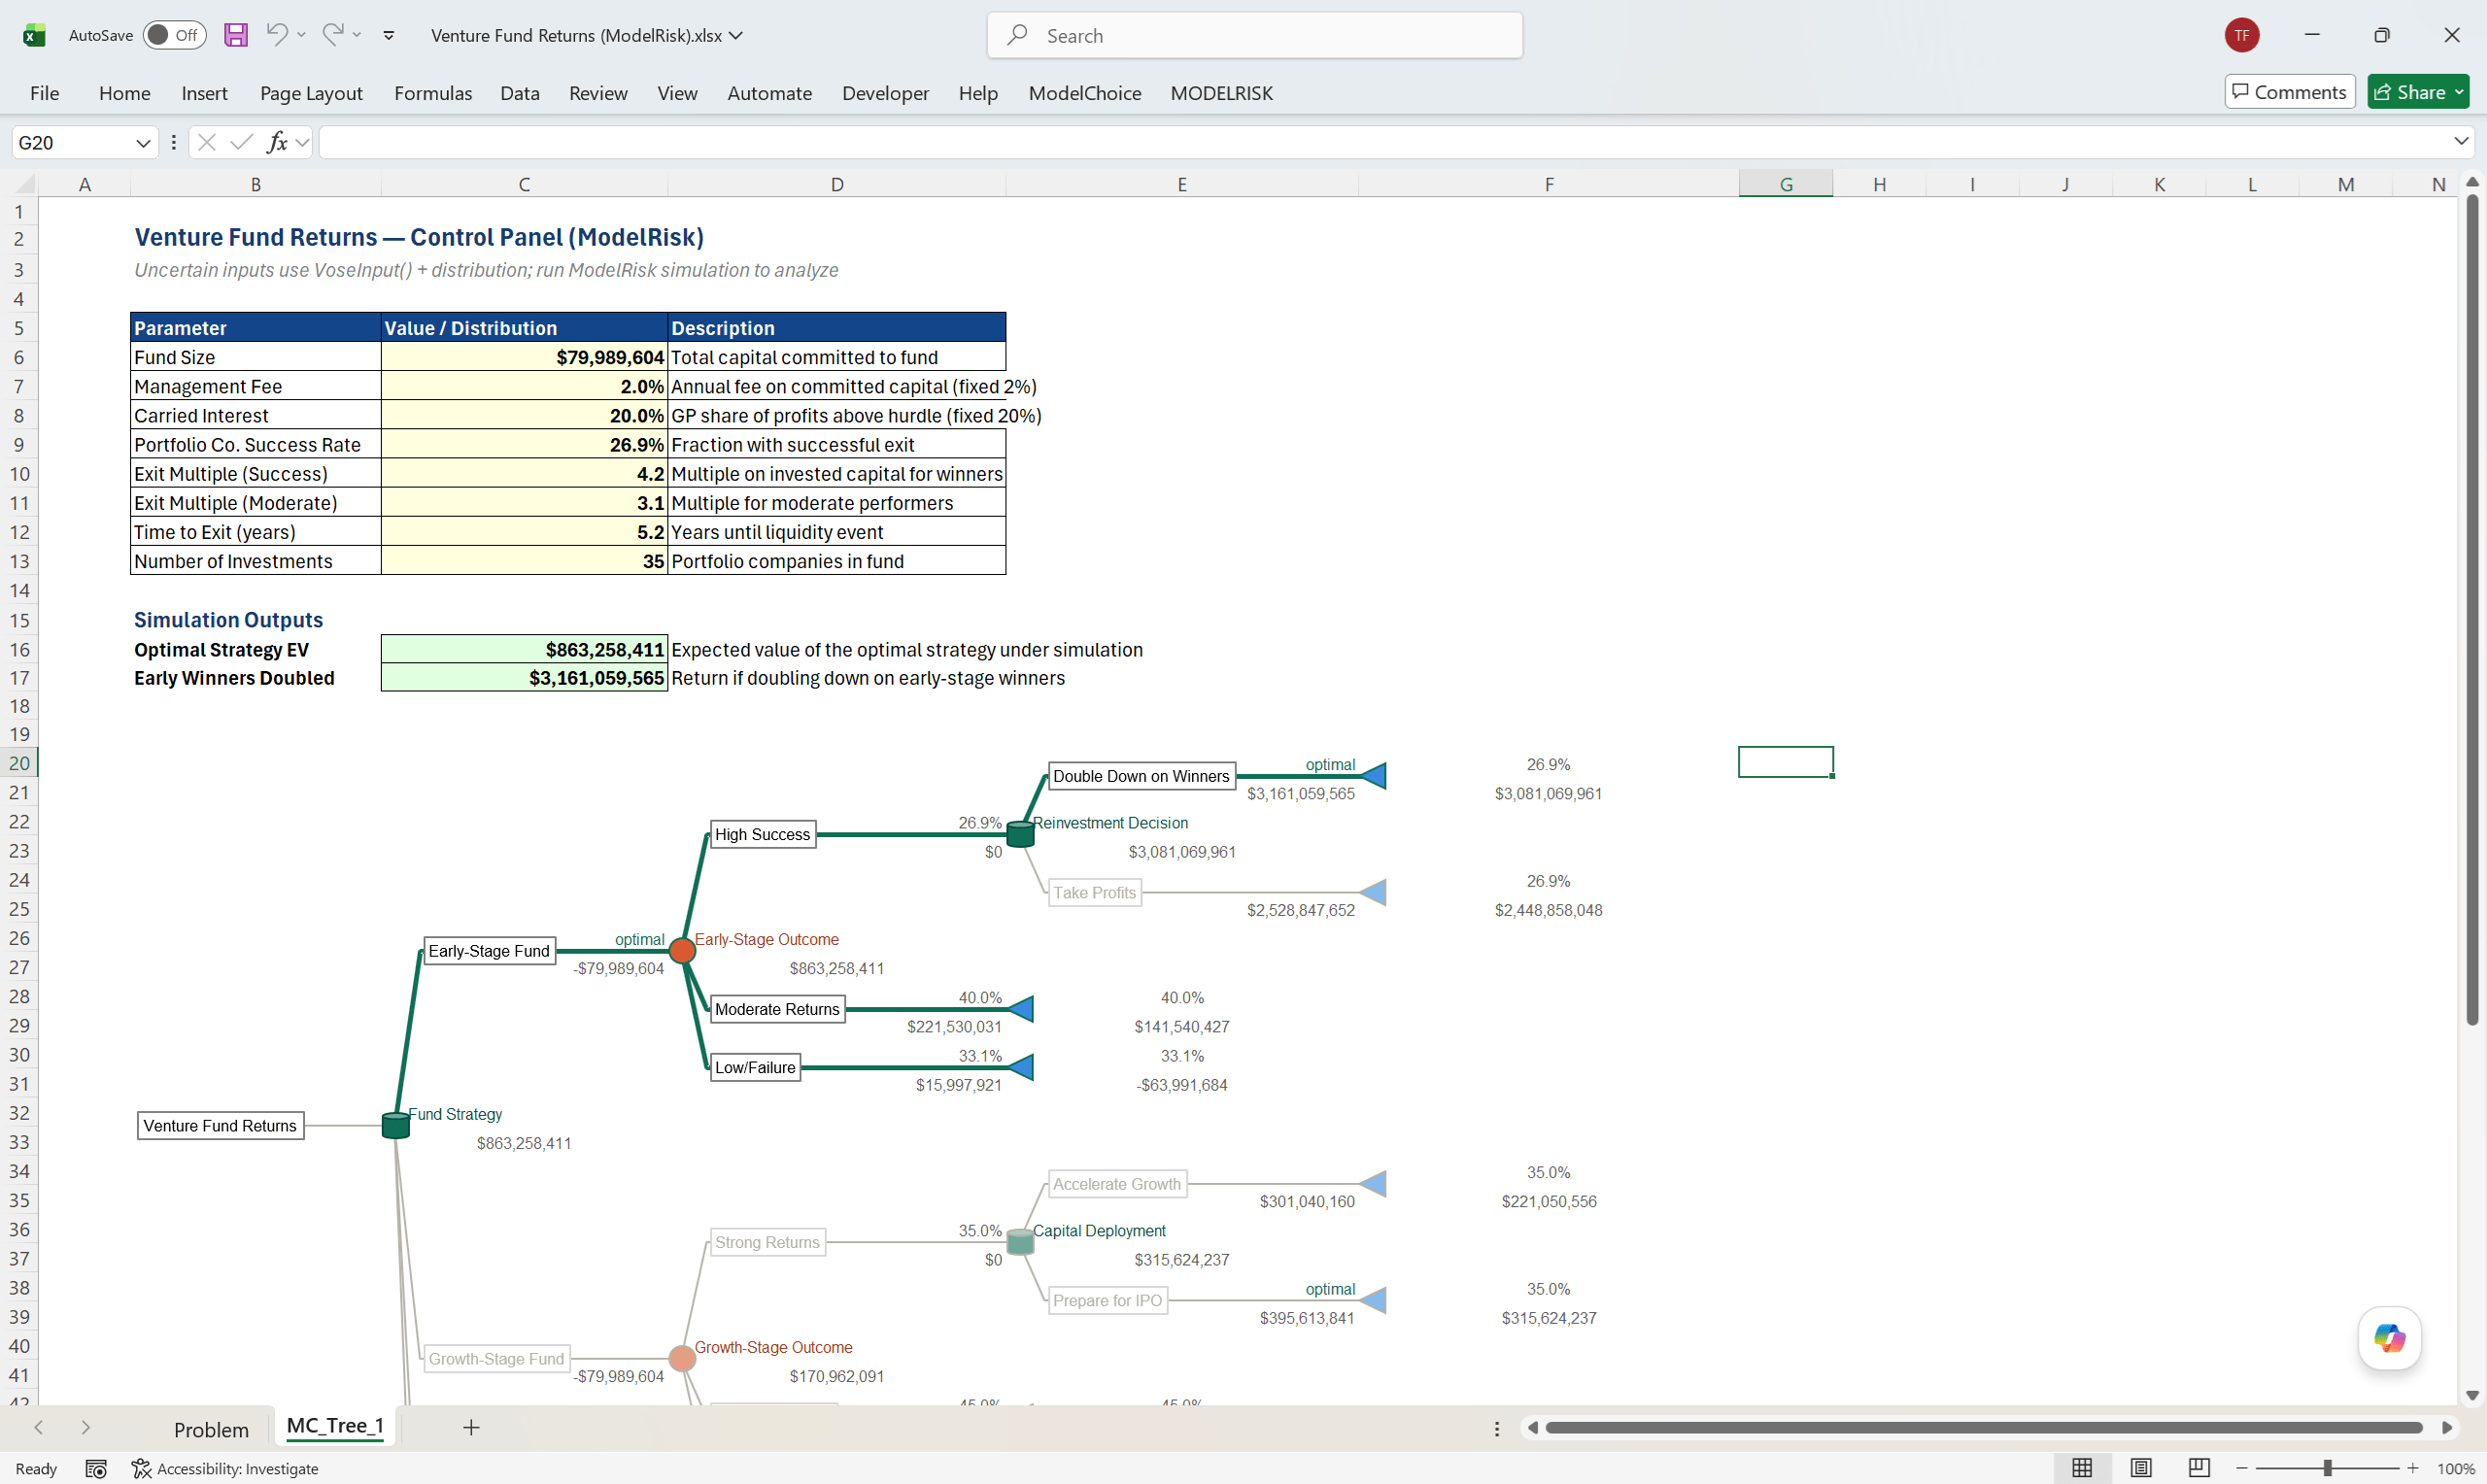This screenshot has height=1484, width=2487.
Task: Toggle the AutoSave switch
Action: 174,35
